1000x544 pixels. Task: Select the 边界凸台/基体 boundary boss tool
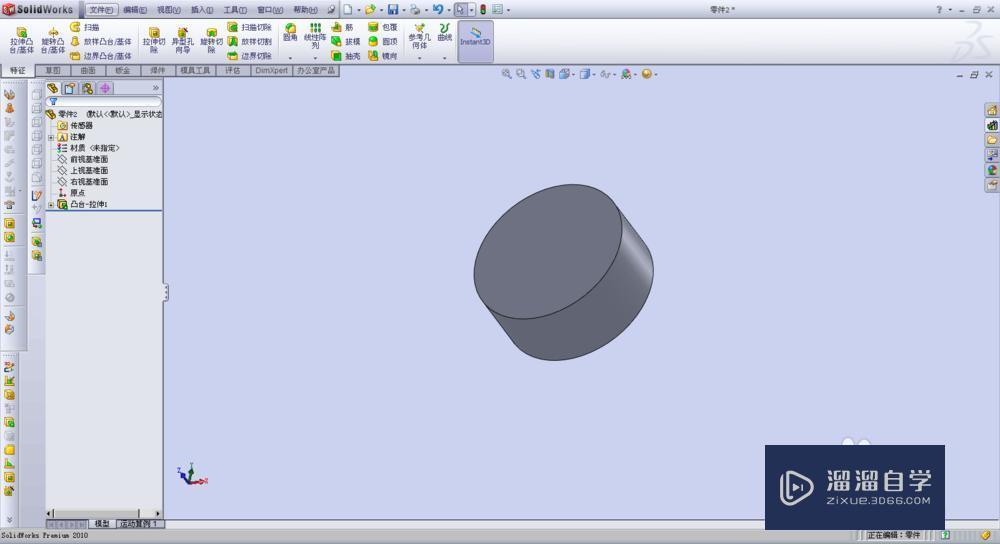click(101, 56)
